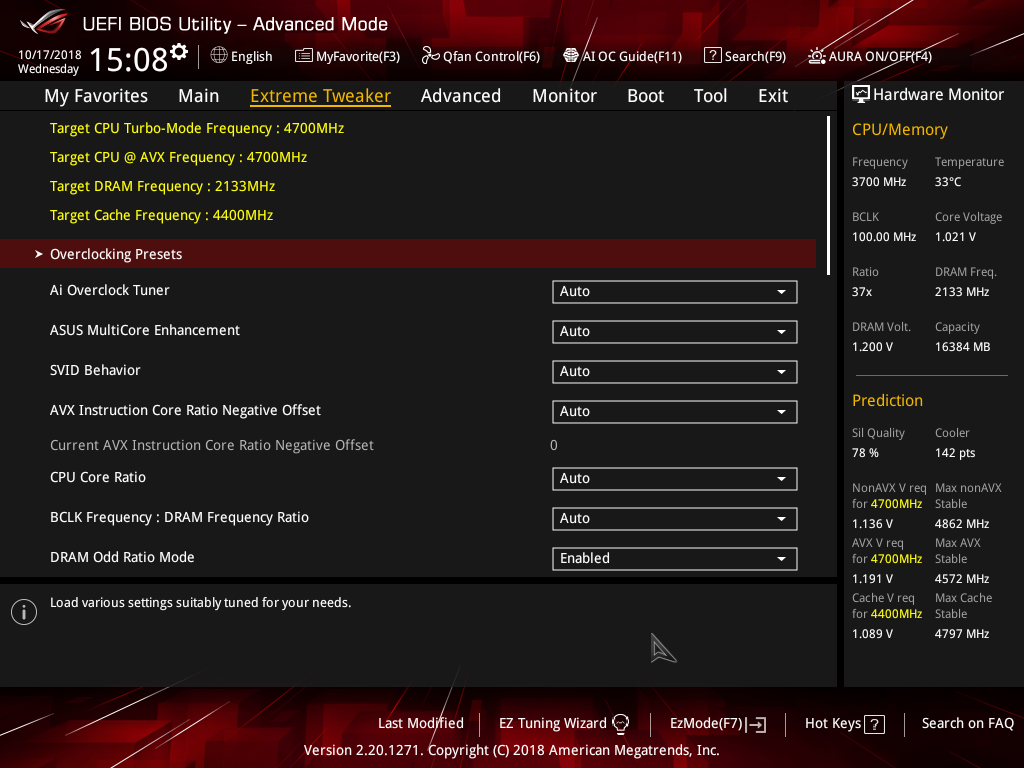Open the Overclocking Presets entry

pyautogui.click(x=115, y=253)
